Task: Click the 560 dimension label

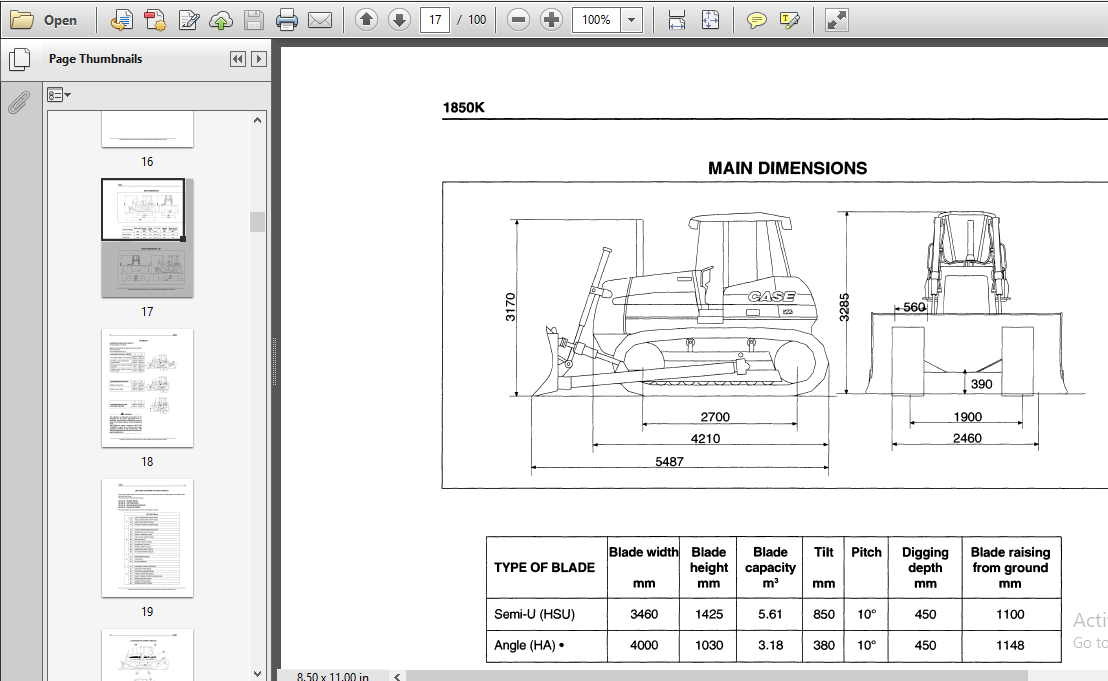Action: pos(914,307)
